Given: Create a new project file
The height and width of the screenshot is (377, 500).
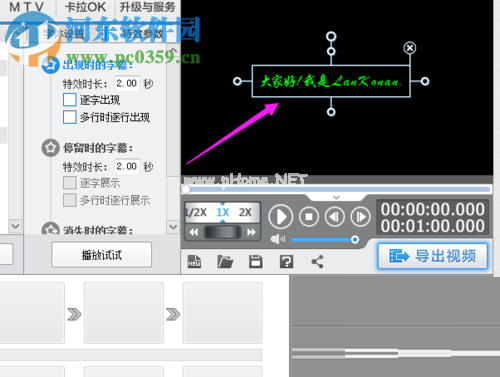Looking at the screenshot, I should 194,262.
